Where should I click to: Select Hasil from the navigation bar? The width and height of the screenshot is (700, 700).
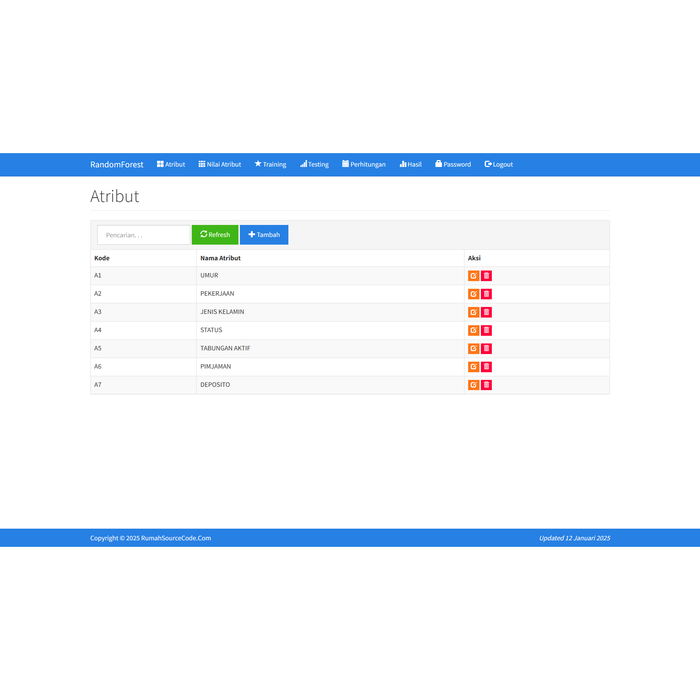pyautogui.click(x=411, y=164)
